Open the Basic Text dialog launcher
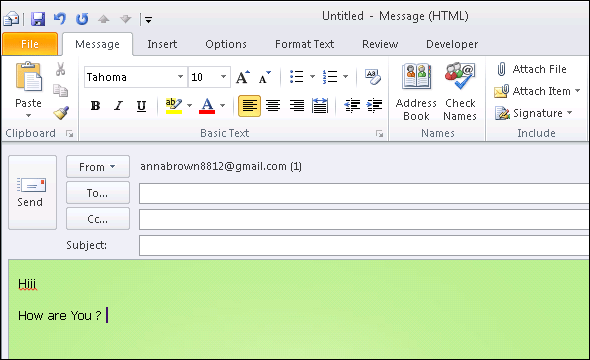The image size is (590, 360). pos(380,134)
